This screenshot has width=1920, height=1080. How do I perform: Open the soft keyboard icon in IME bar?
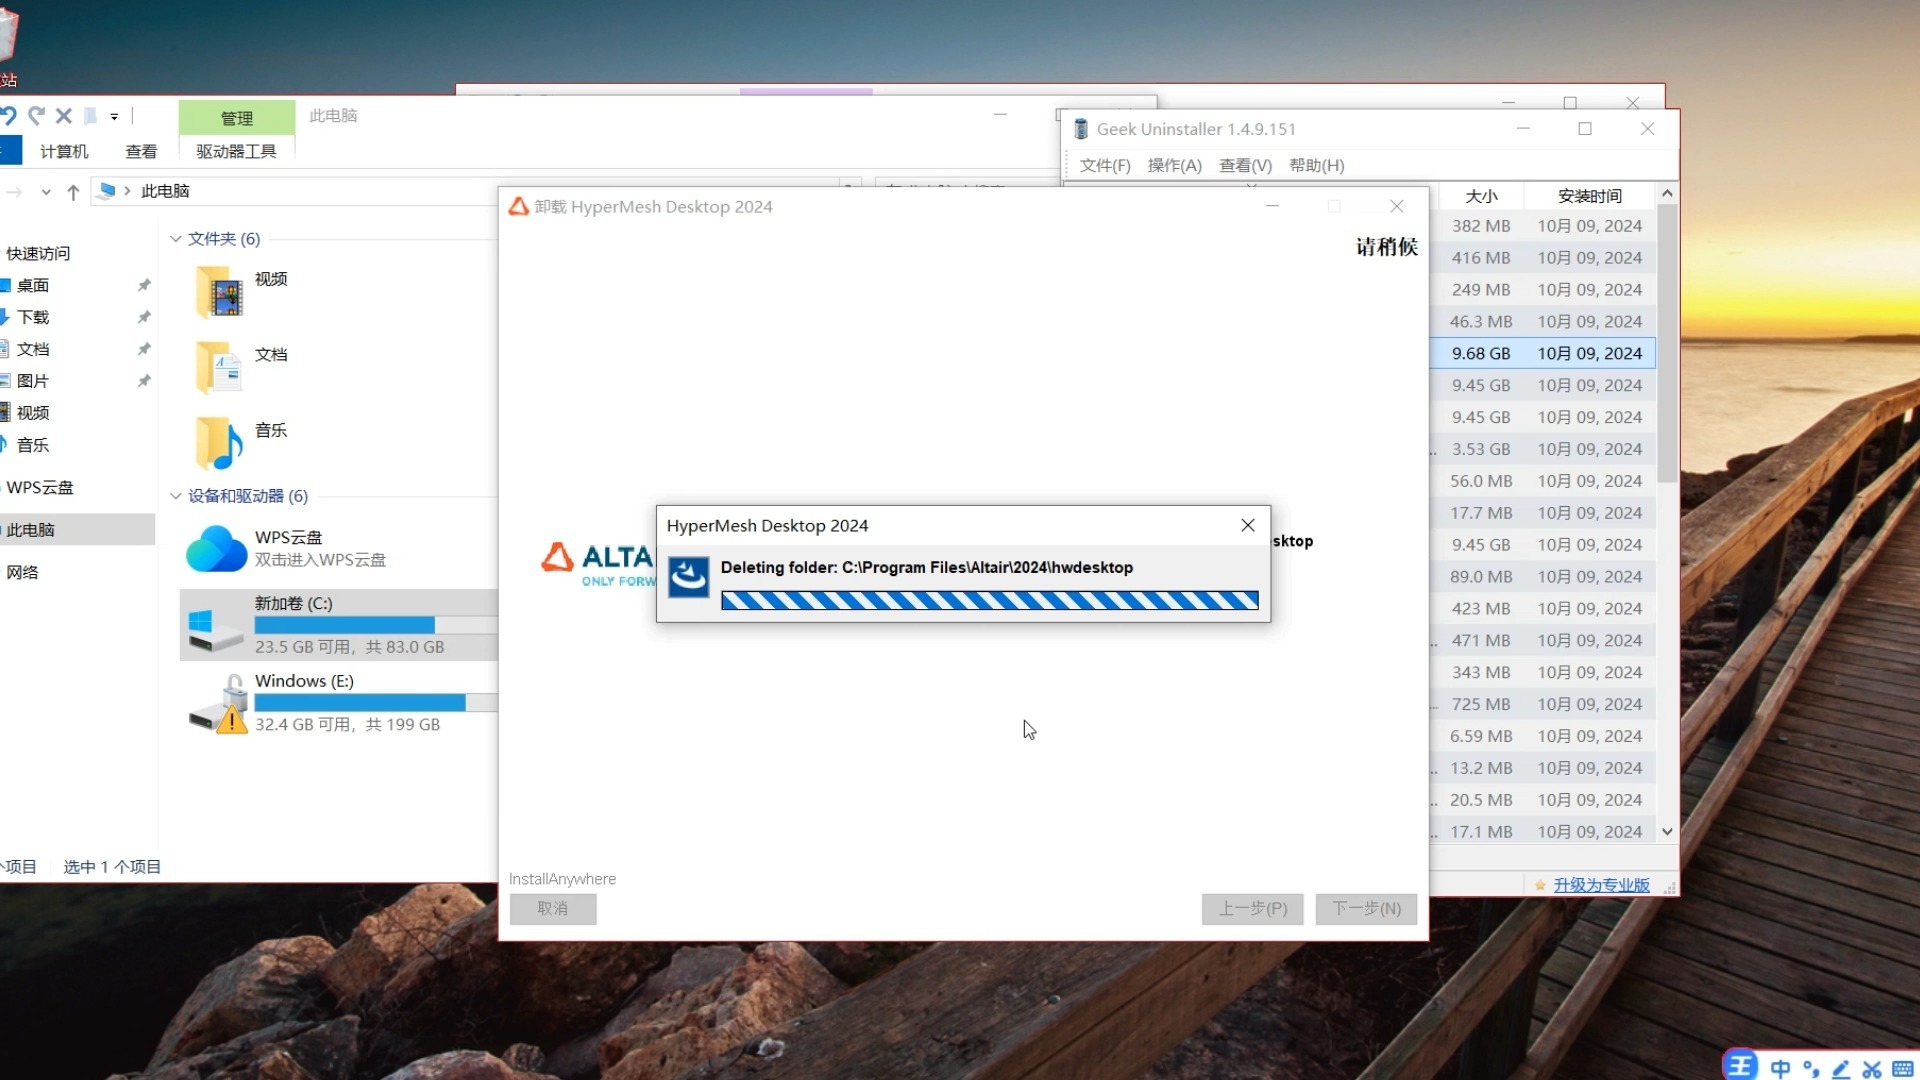(1903, 1068)
